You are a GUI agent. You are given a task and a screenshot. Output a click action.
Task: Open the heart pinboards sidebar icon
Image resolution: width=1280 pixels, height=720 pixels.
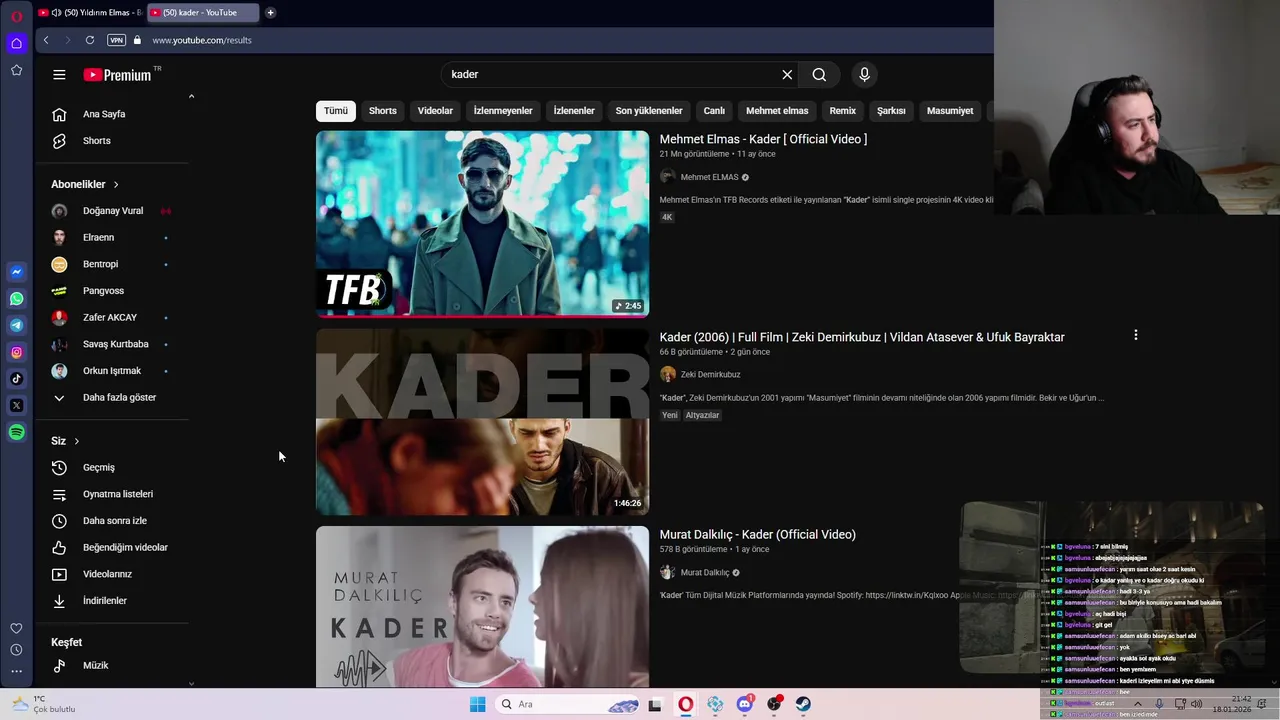coord(16,628)
